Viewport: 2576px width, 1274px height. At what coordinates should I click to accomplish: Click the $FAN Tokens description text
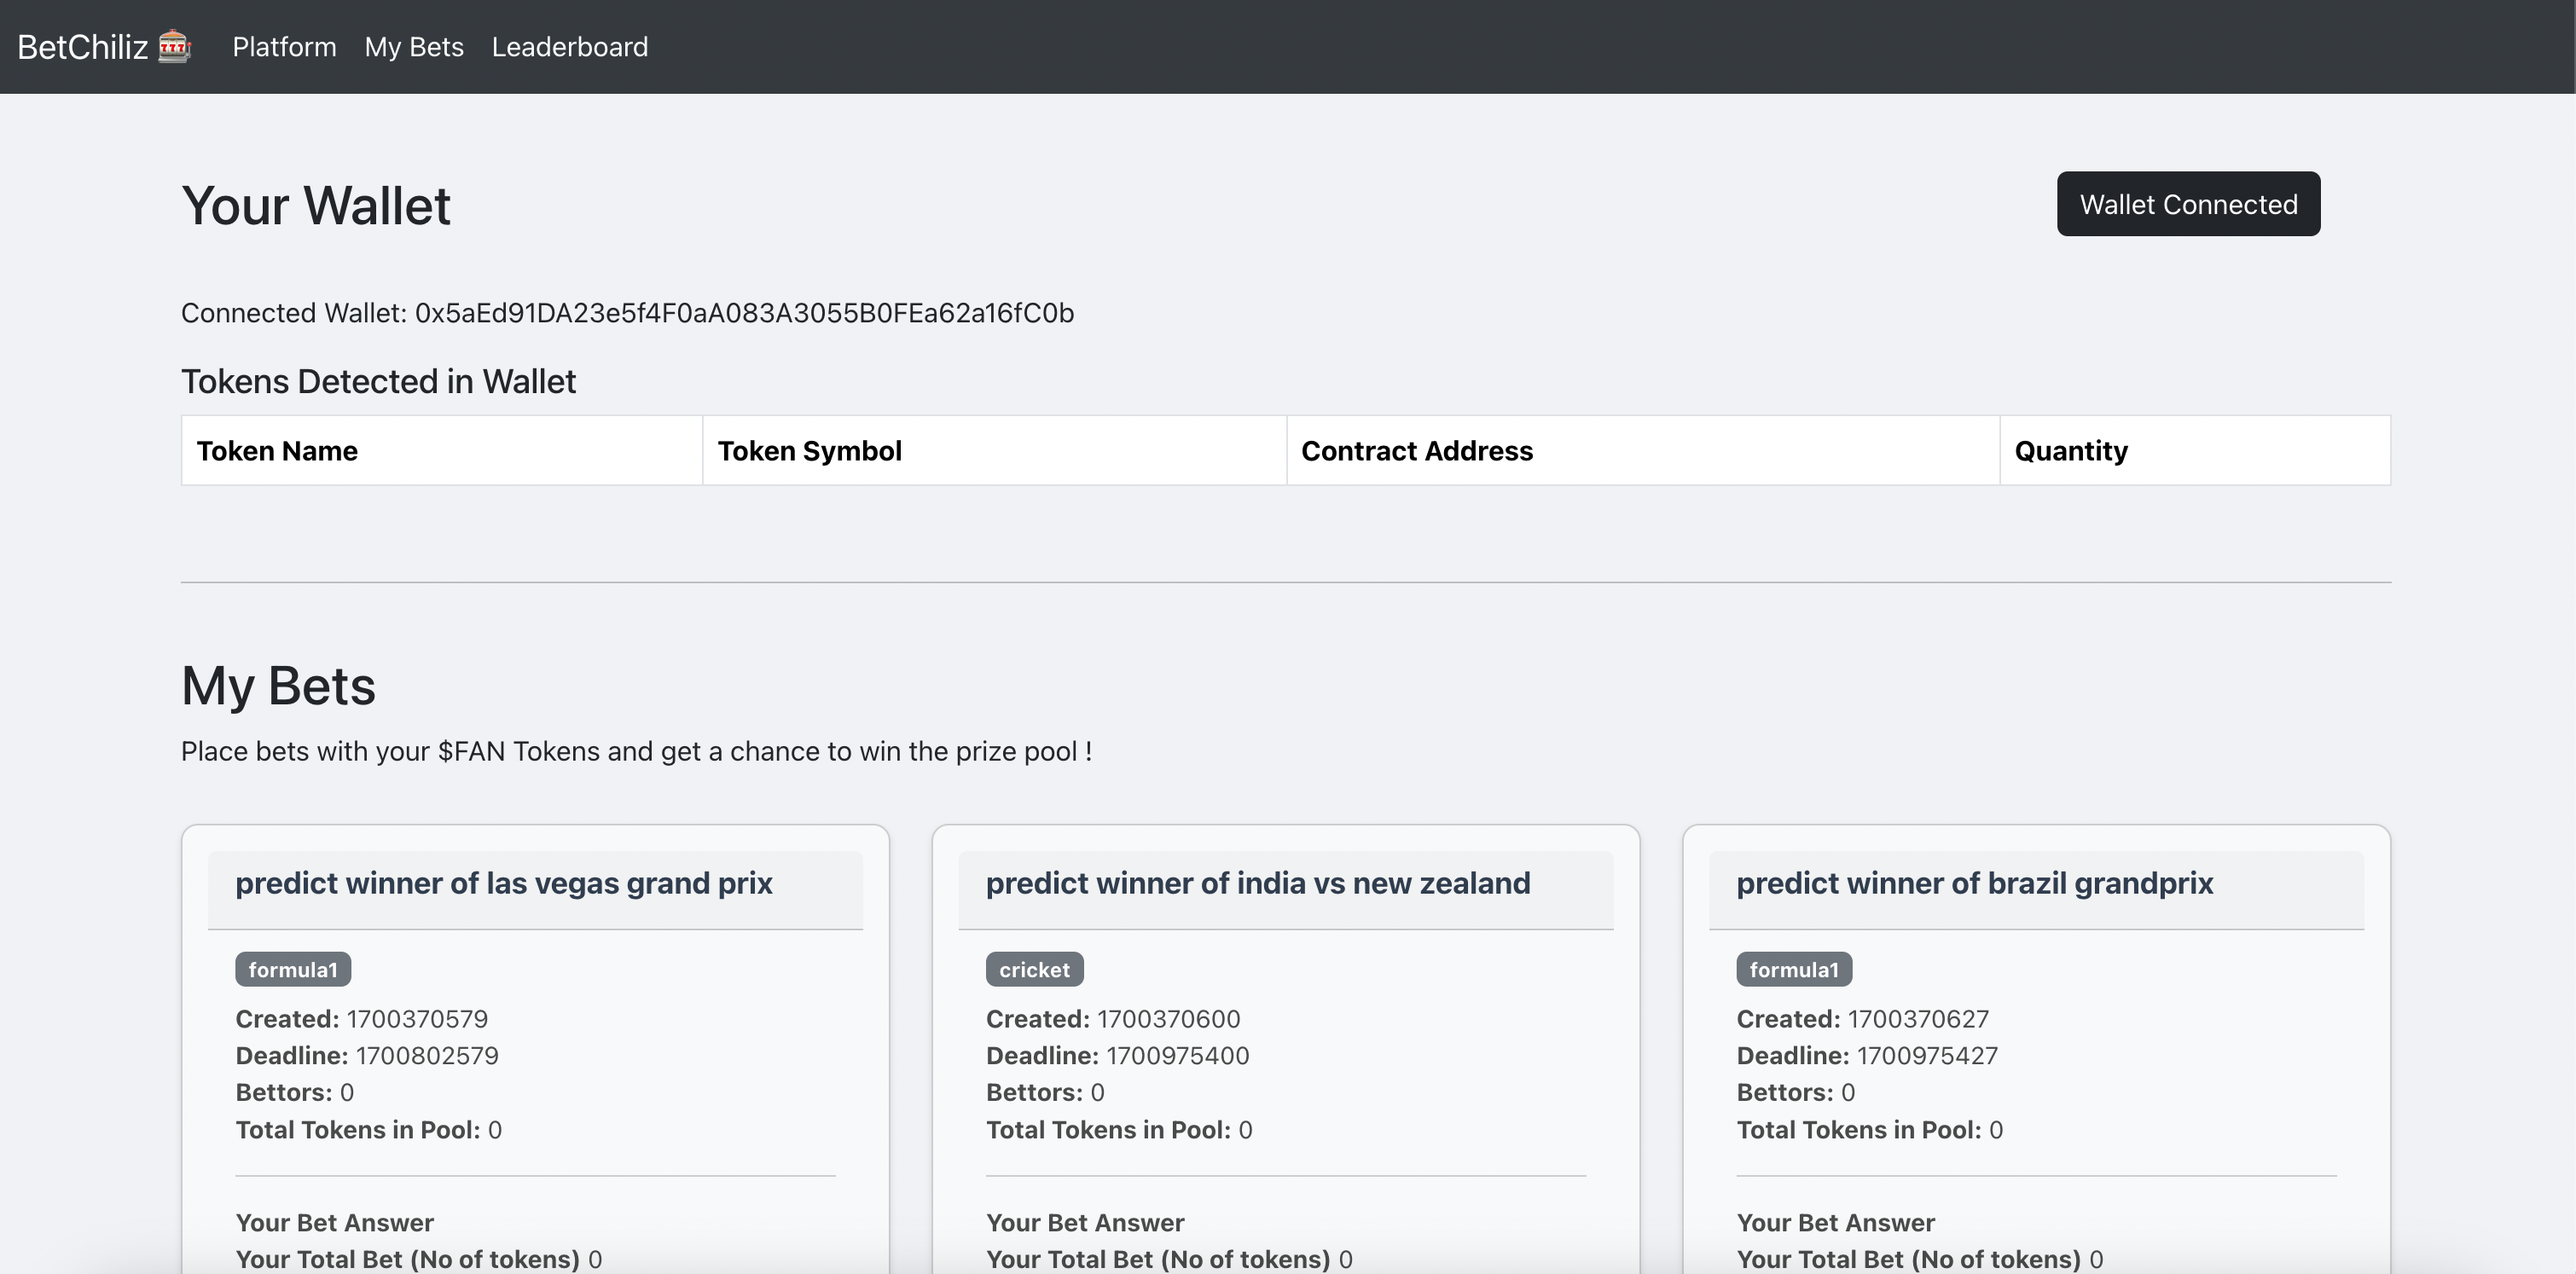pos(636,751)
